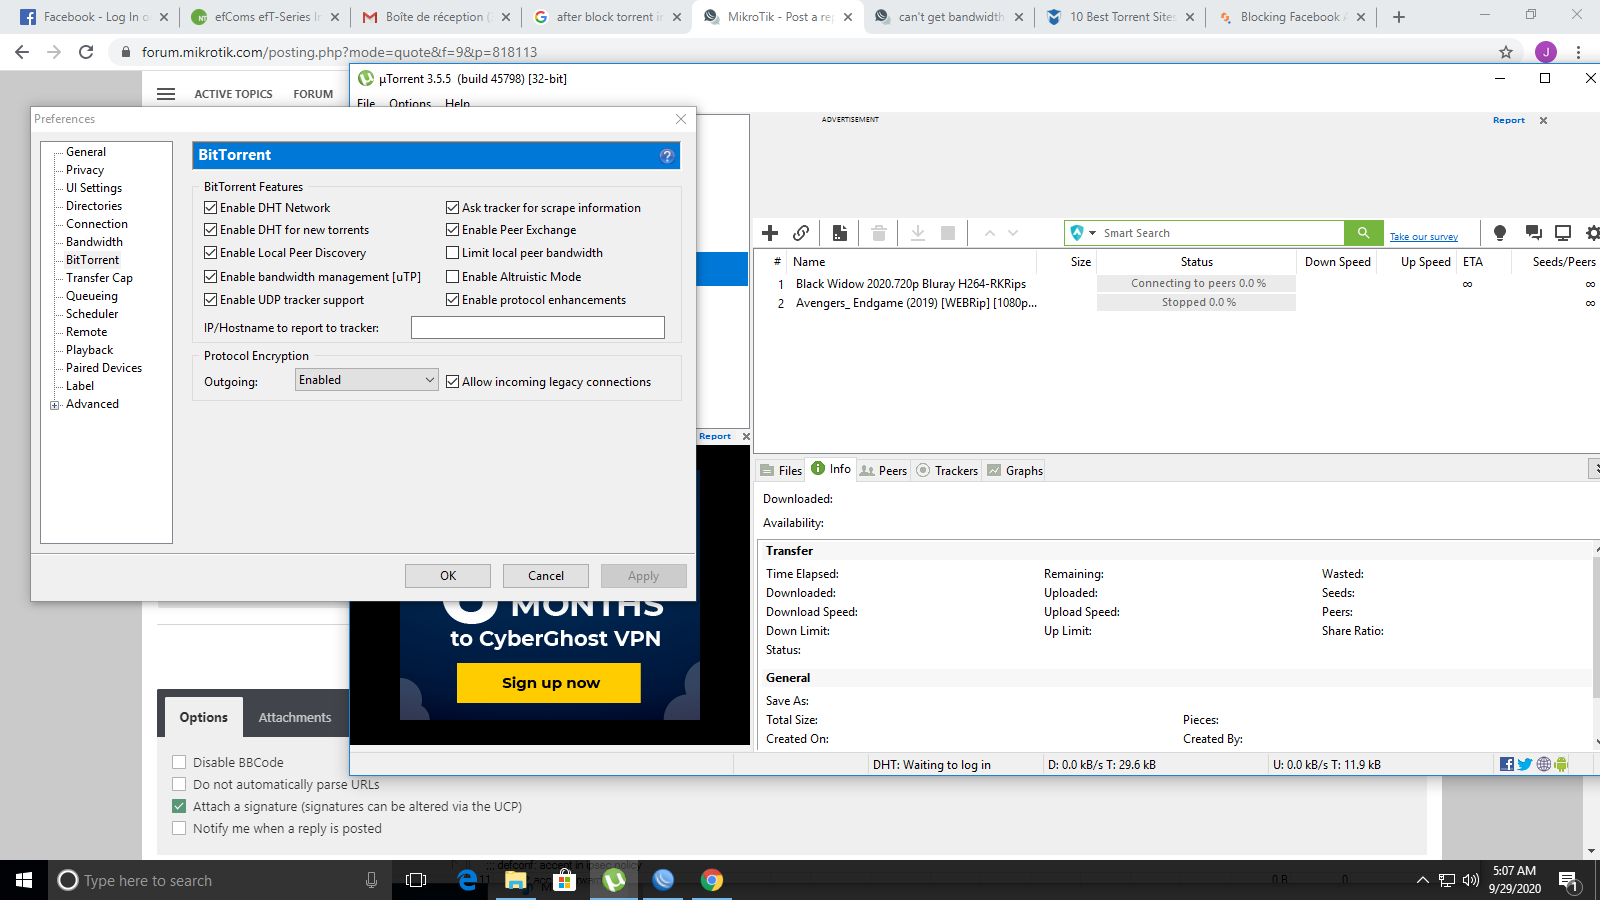This screenshot has width=1600, height=900.
Task: Toggle Ask tracker for scrape information
Action: [x=453, y=208]
